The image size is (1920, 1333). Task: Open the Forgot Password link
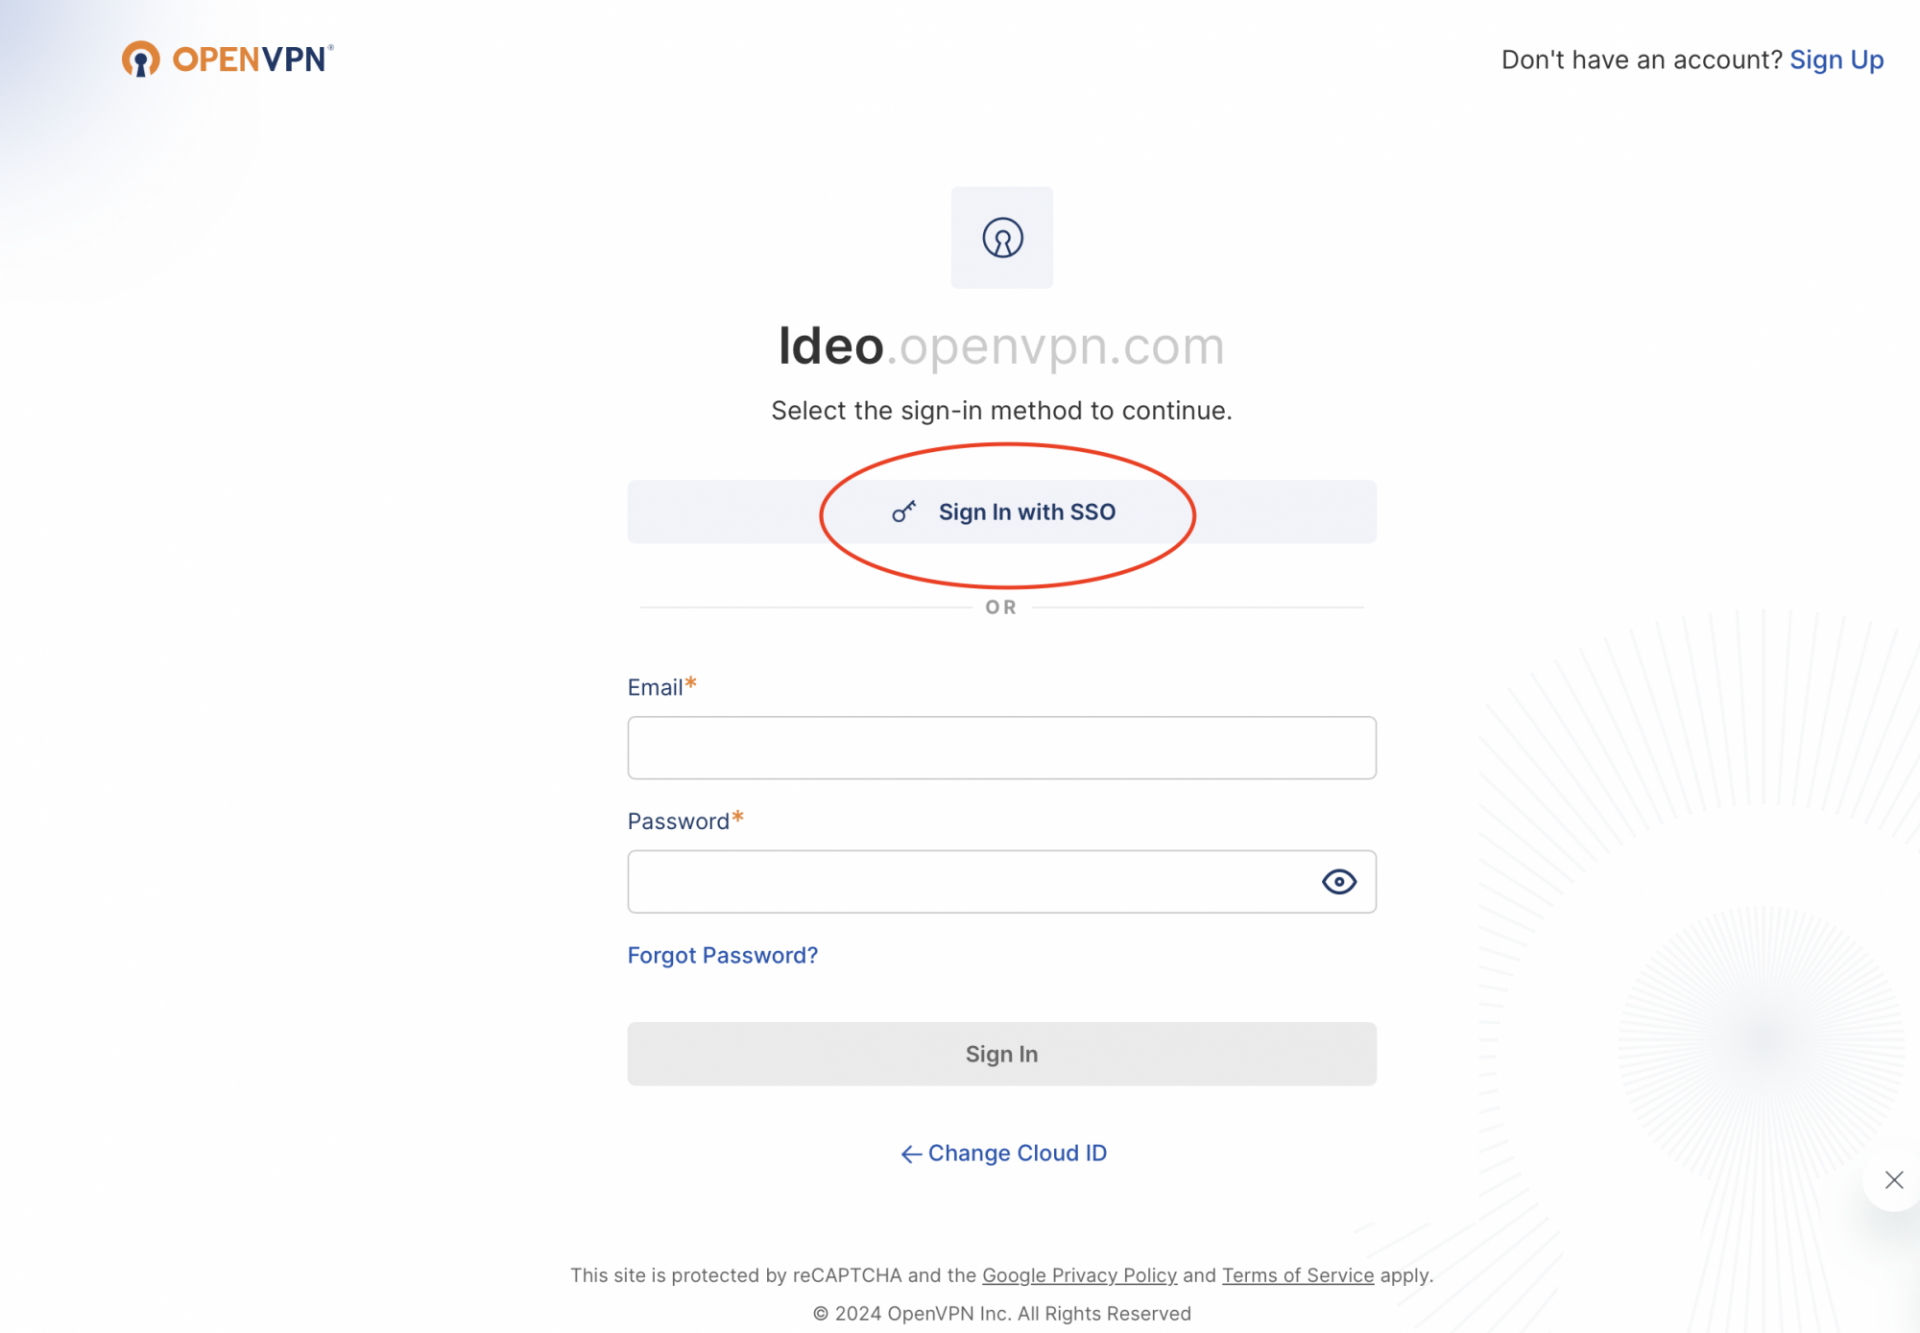click(x=723, y=956)
